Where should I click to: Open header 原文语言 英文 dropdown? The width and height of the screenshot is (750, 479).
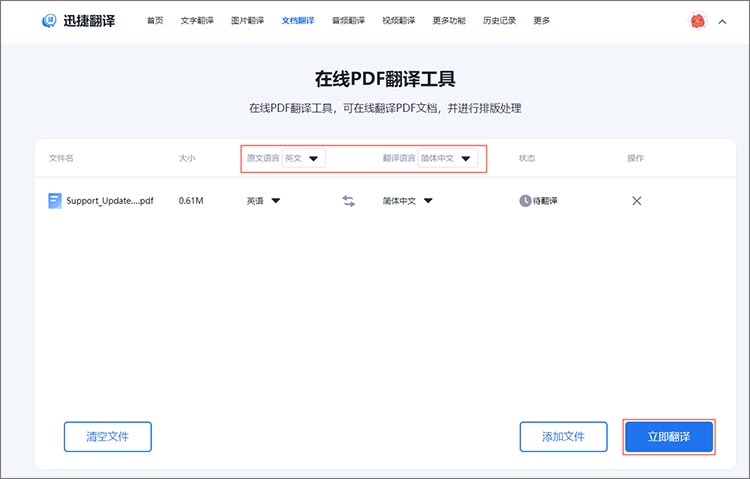304,158
